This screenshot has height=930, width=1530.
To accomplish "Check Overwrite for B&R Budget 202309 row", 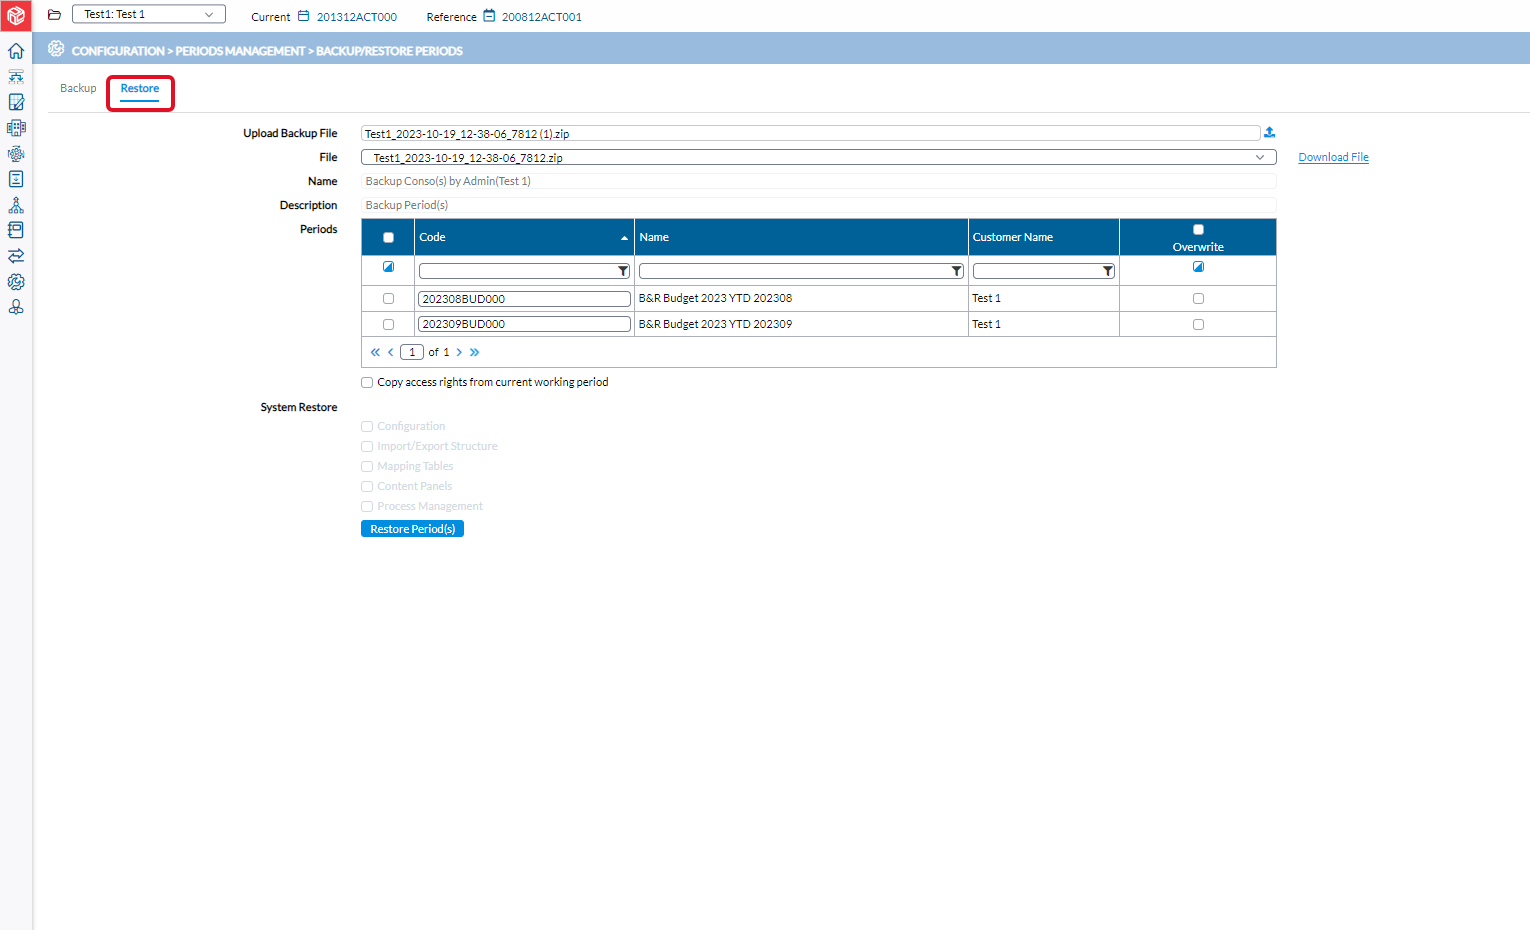I will coord(1198,324).
